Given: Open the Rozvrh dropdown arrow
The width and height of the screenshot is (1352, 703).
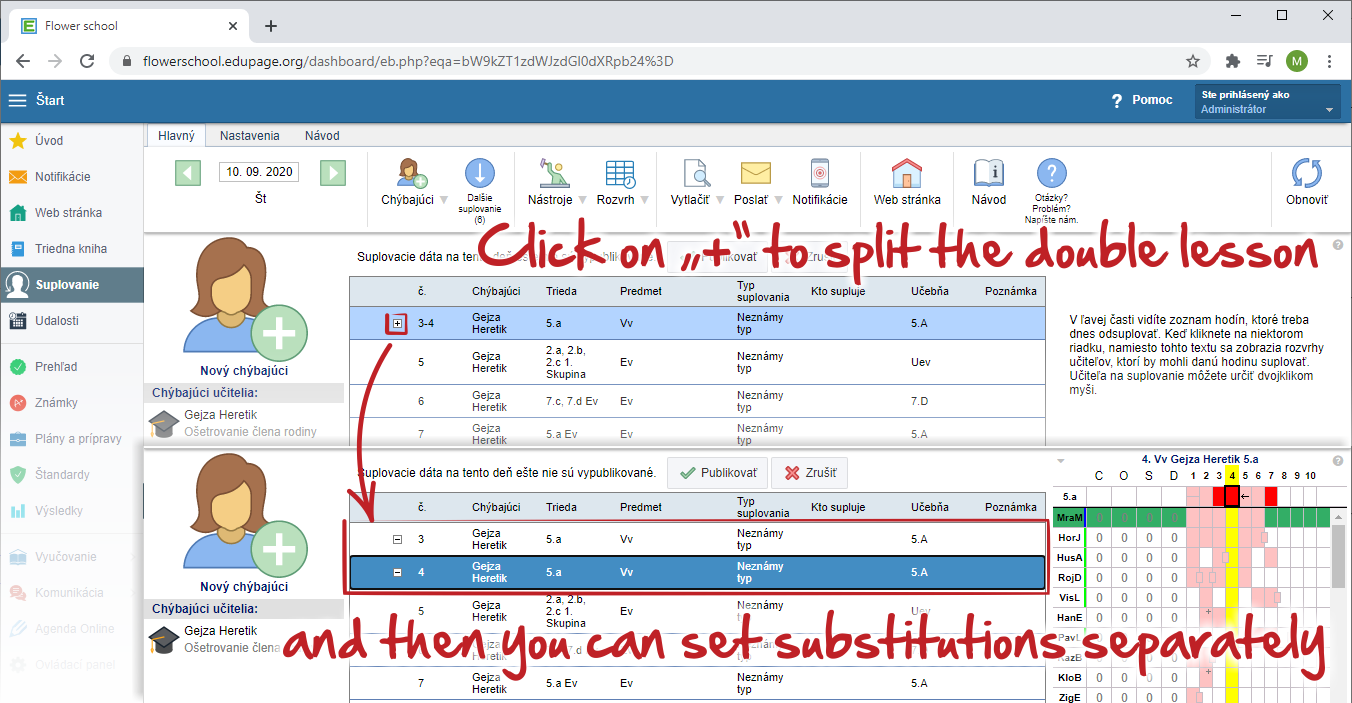Looking at the screenshot, I should [x=644, y=200].
